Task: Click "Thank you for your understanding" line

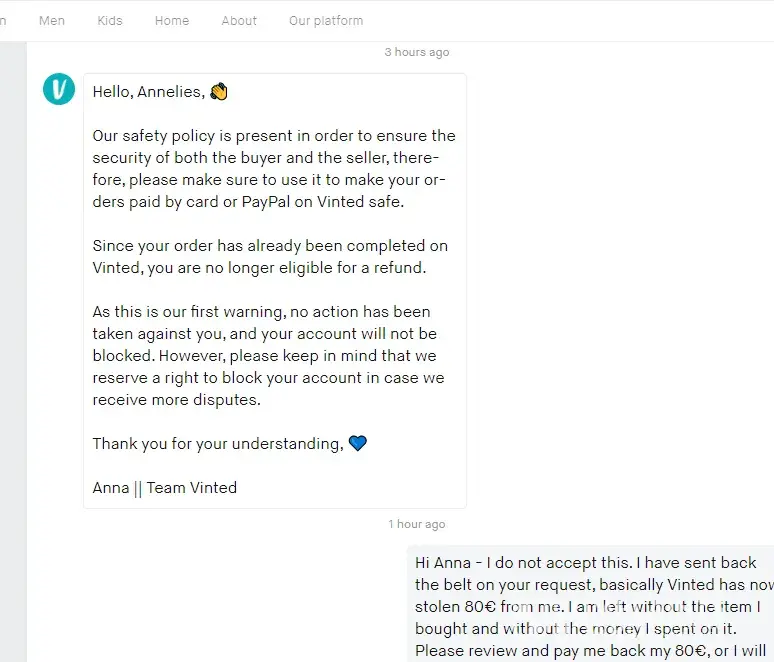Action: pos(218,444)
